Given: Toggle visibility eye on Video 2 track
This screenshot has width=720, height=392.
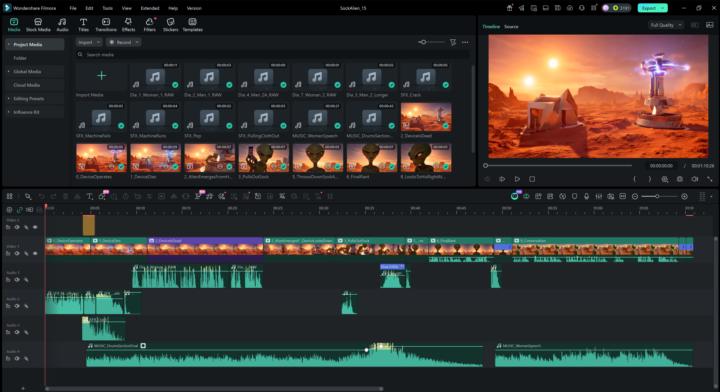Looking at the screenshot, I should tap(35, 227).
